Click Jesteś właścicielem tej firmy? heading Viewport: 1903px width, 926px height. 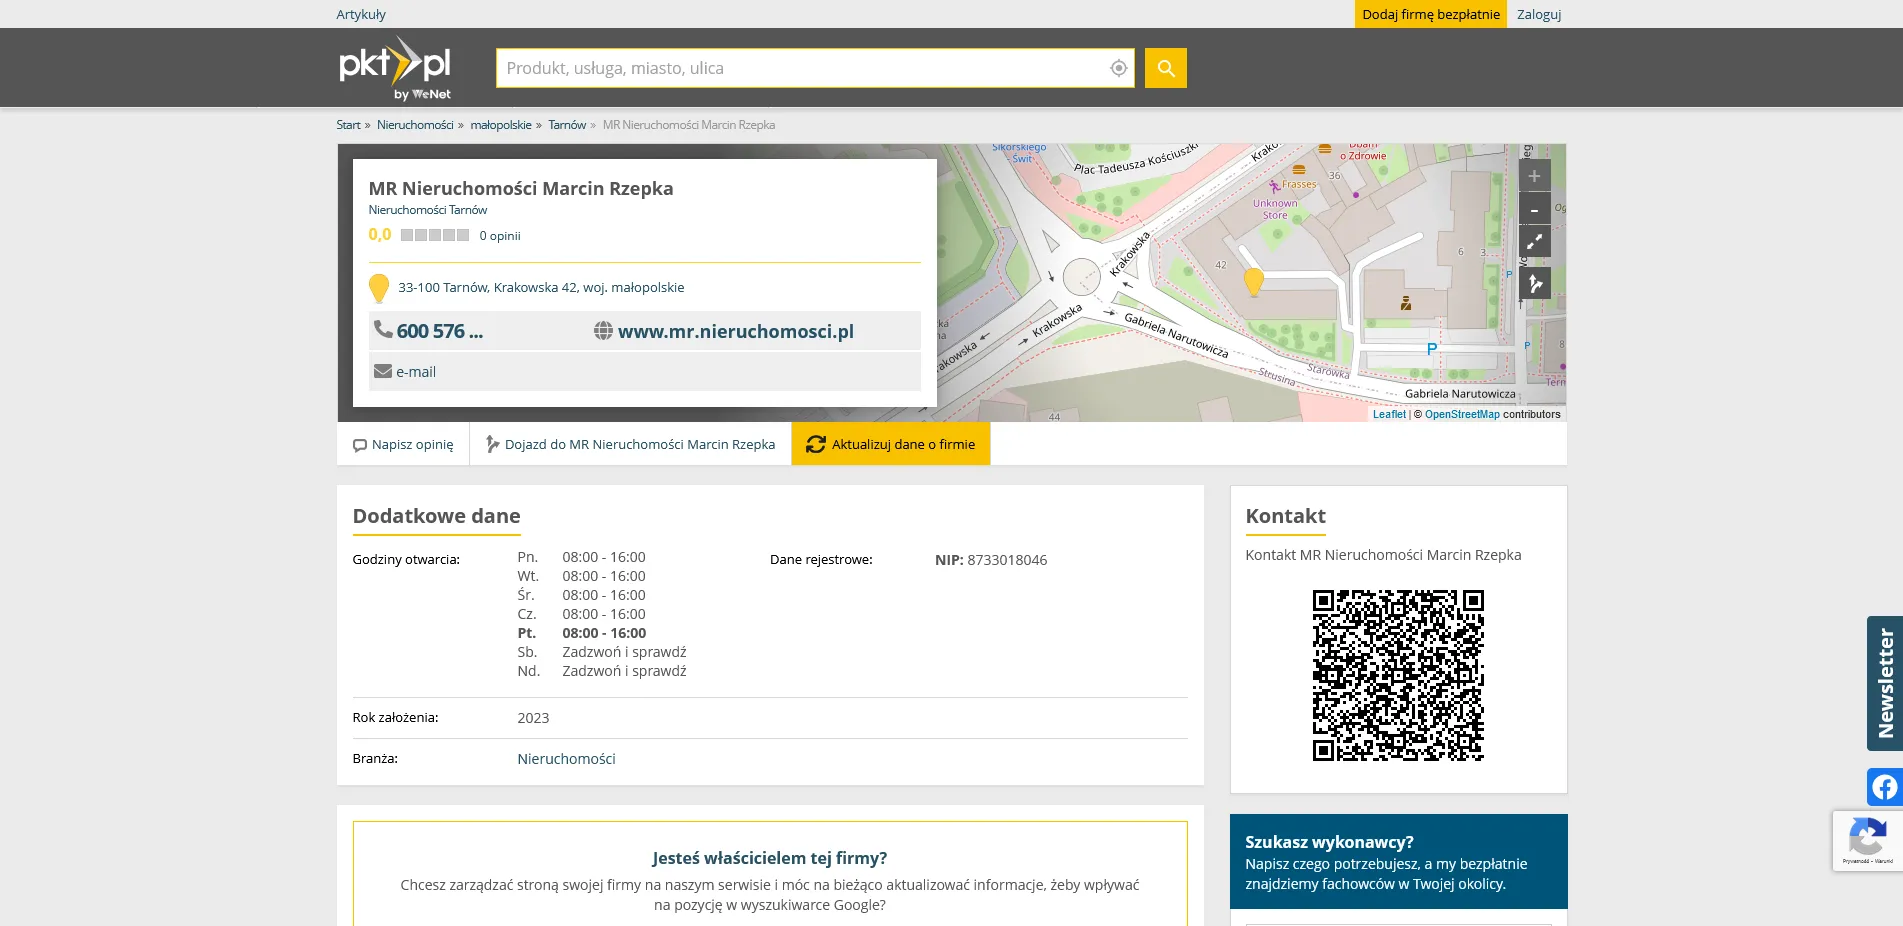[769, 858]
